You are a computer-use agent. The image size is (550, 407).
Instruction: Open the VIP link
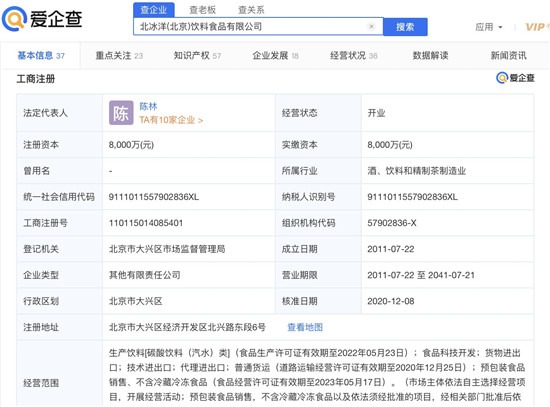tap(537, 27)
